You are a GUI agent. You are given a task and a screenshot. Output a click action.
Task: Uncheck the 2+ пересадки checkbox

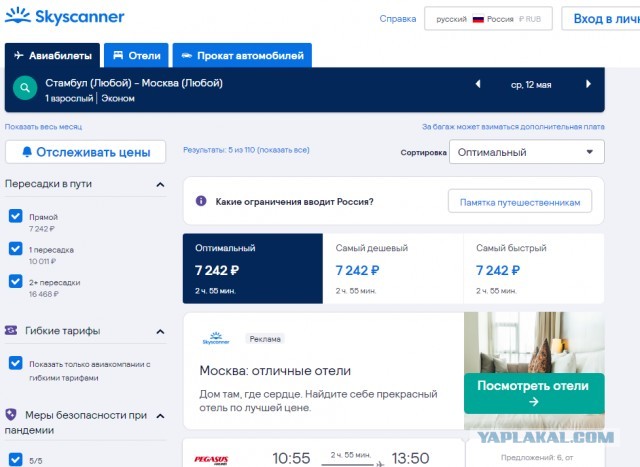coord(16,281)
